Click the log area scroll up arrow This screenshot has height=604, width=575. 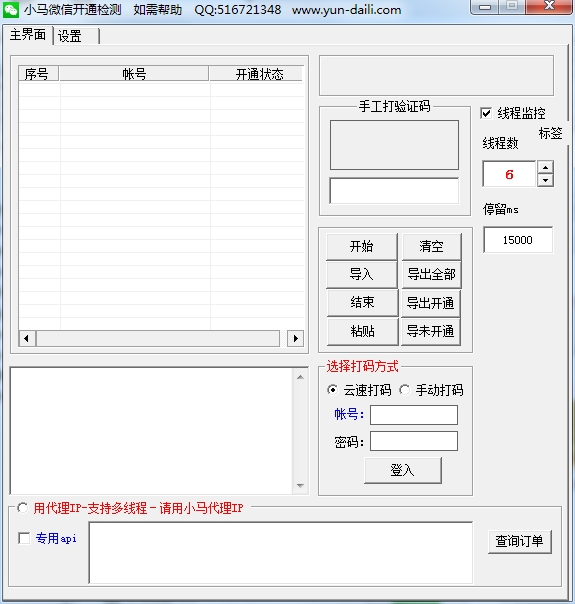tap(301, 377)
